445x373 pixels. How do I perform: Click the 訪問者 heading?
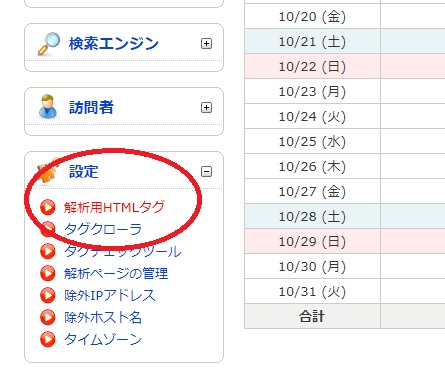pyautogui.click(x=91, y=107)
